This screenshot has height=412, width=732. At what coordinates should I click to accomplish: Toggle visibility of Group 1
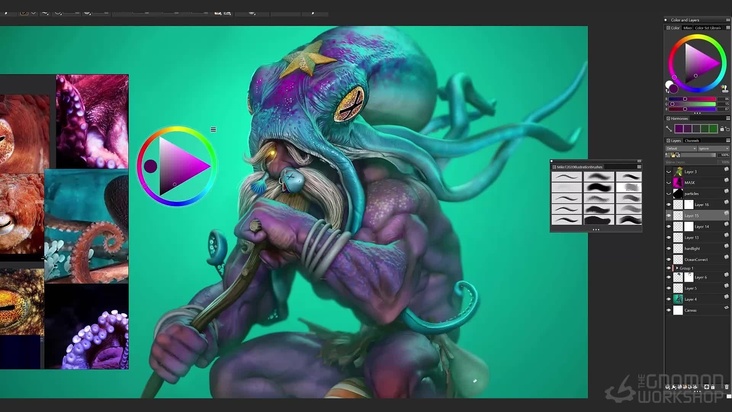[x=669, y=268]
